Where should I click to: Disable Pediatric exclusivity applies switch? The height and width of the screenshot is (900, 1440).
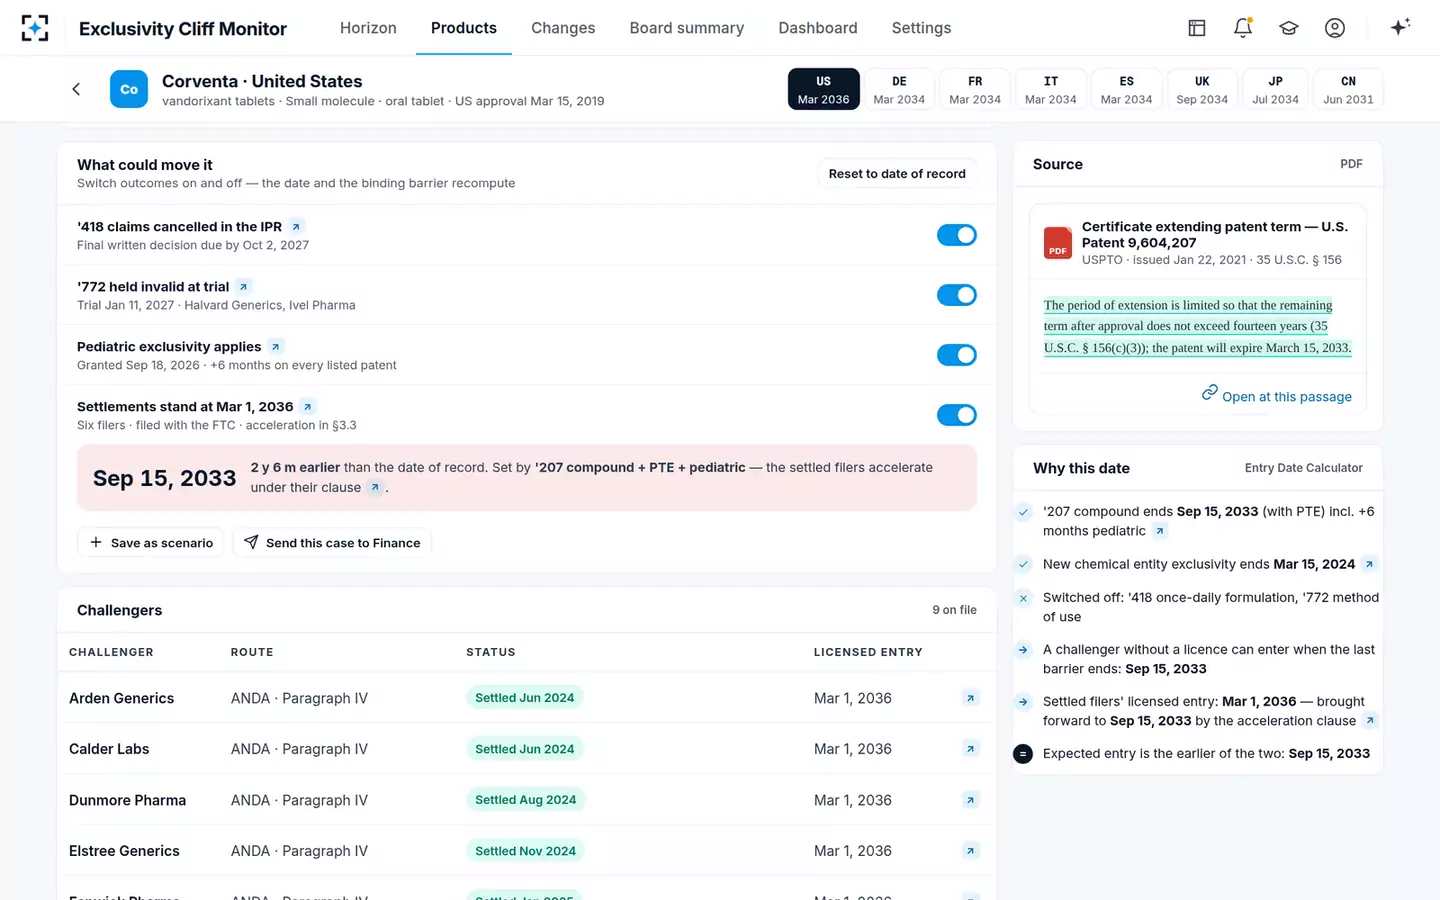957,355
